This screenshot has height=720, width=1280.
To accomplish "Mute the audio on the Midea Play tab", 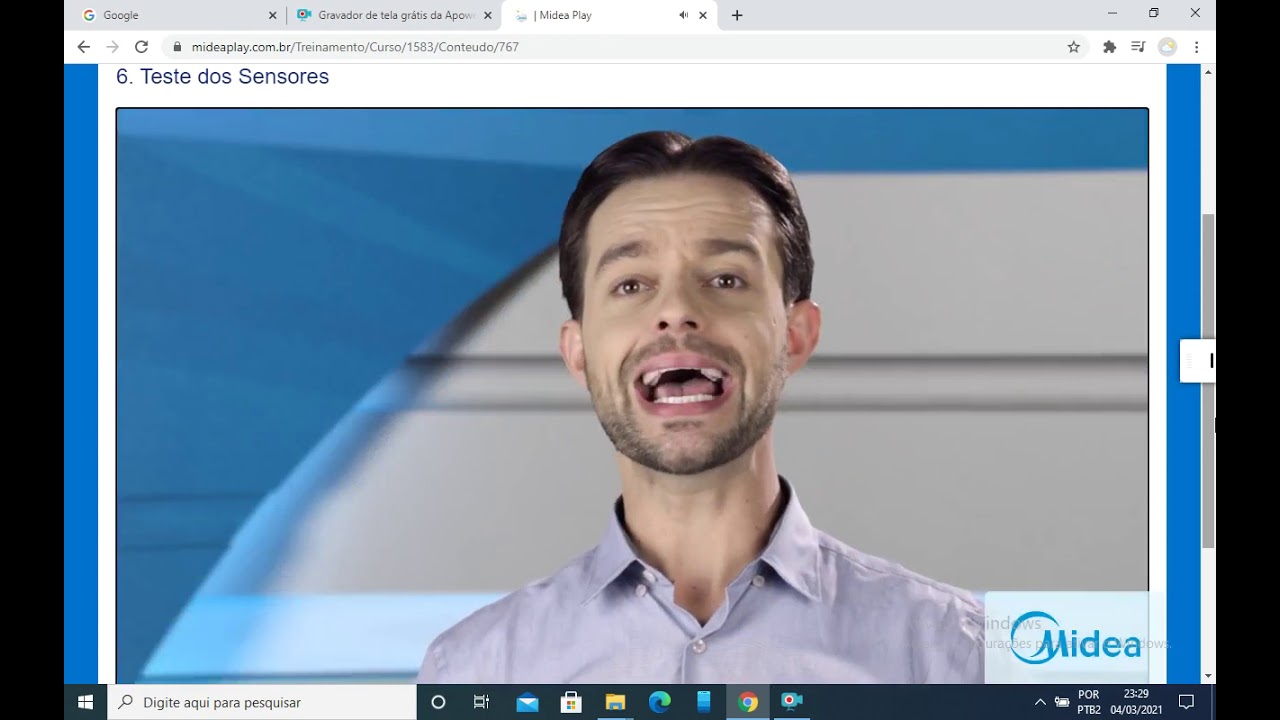I will [684, 15].
